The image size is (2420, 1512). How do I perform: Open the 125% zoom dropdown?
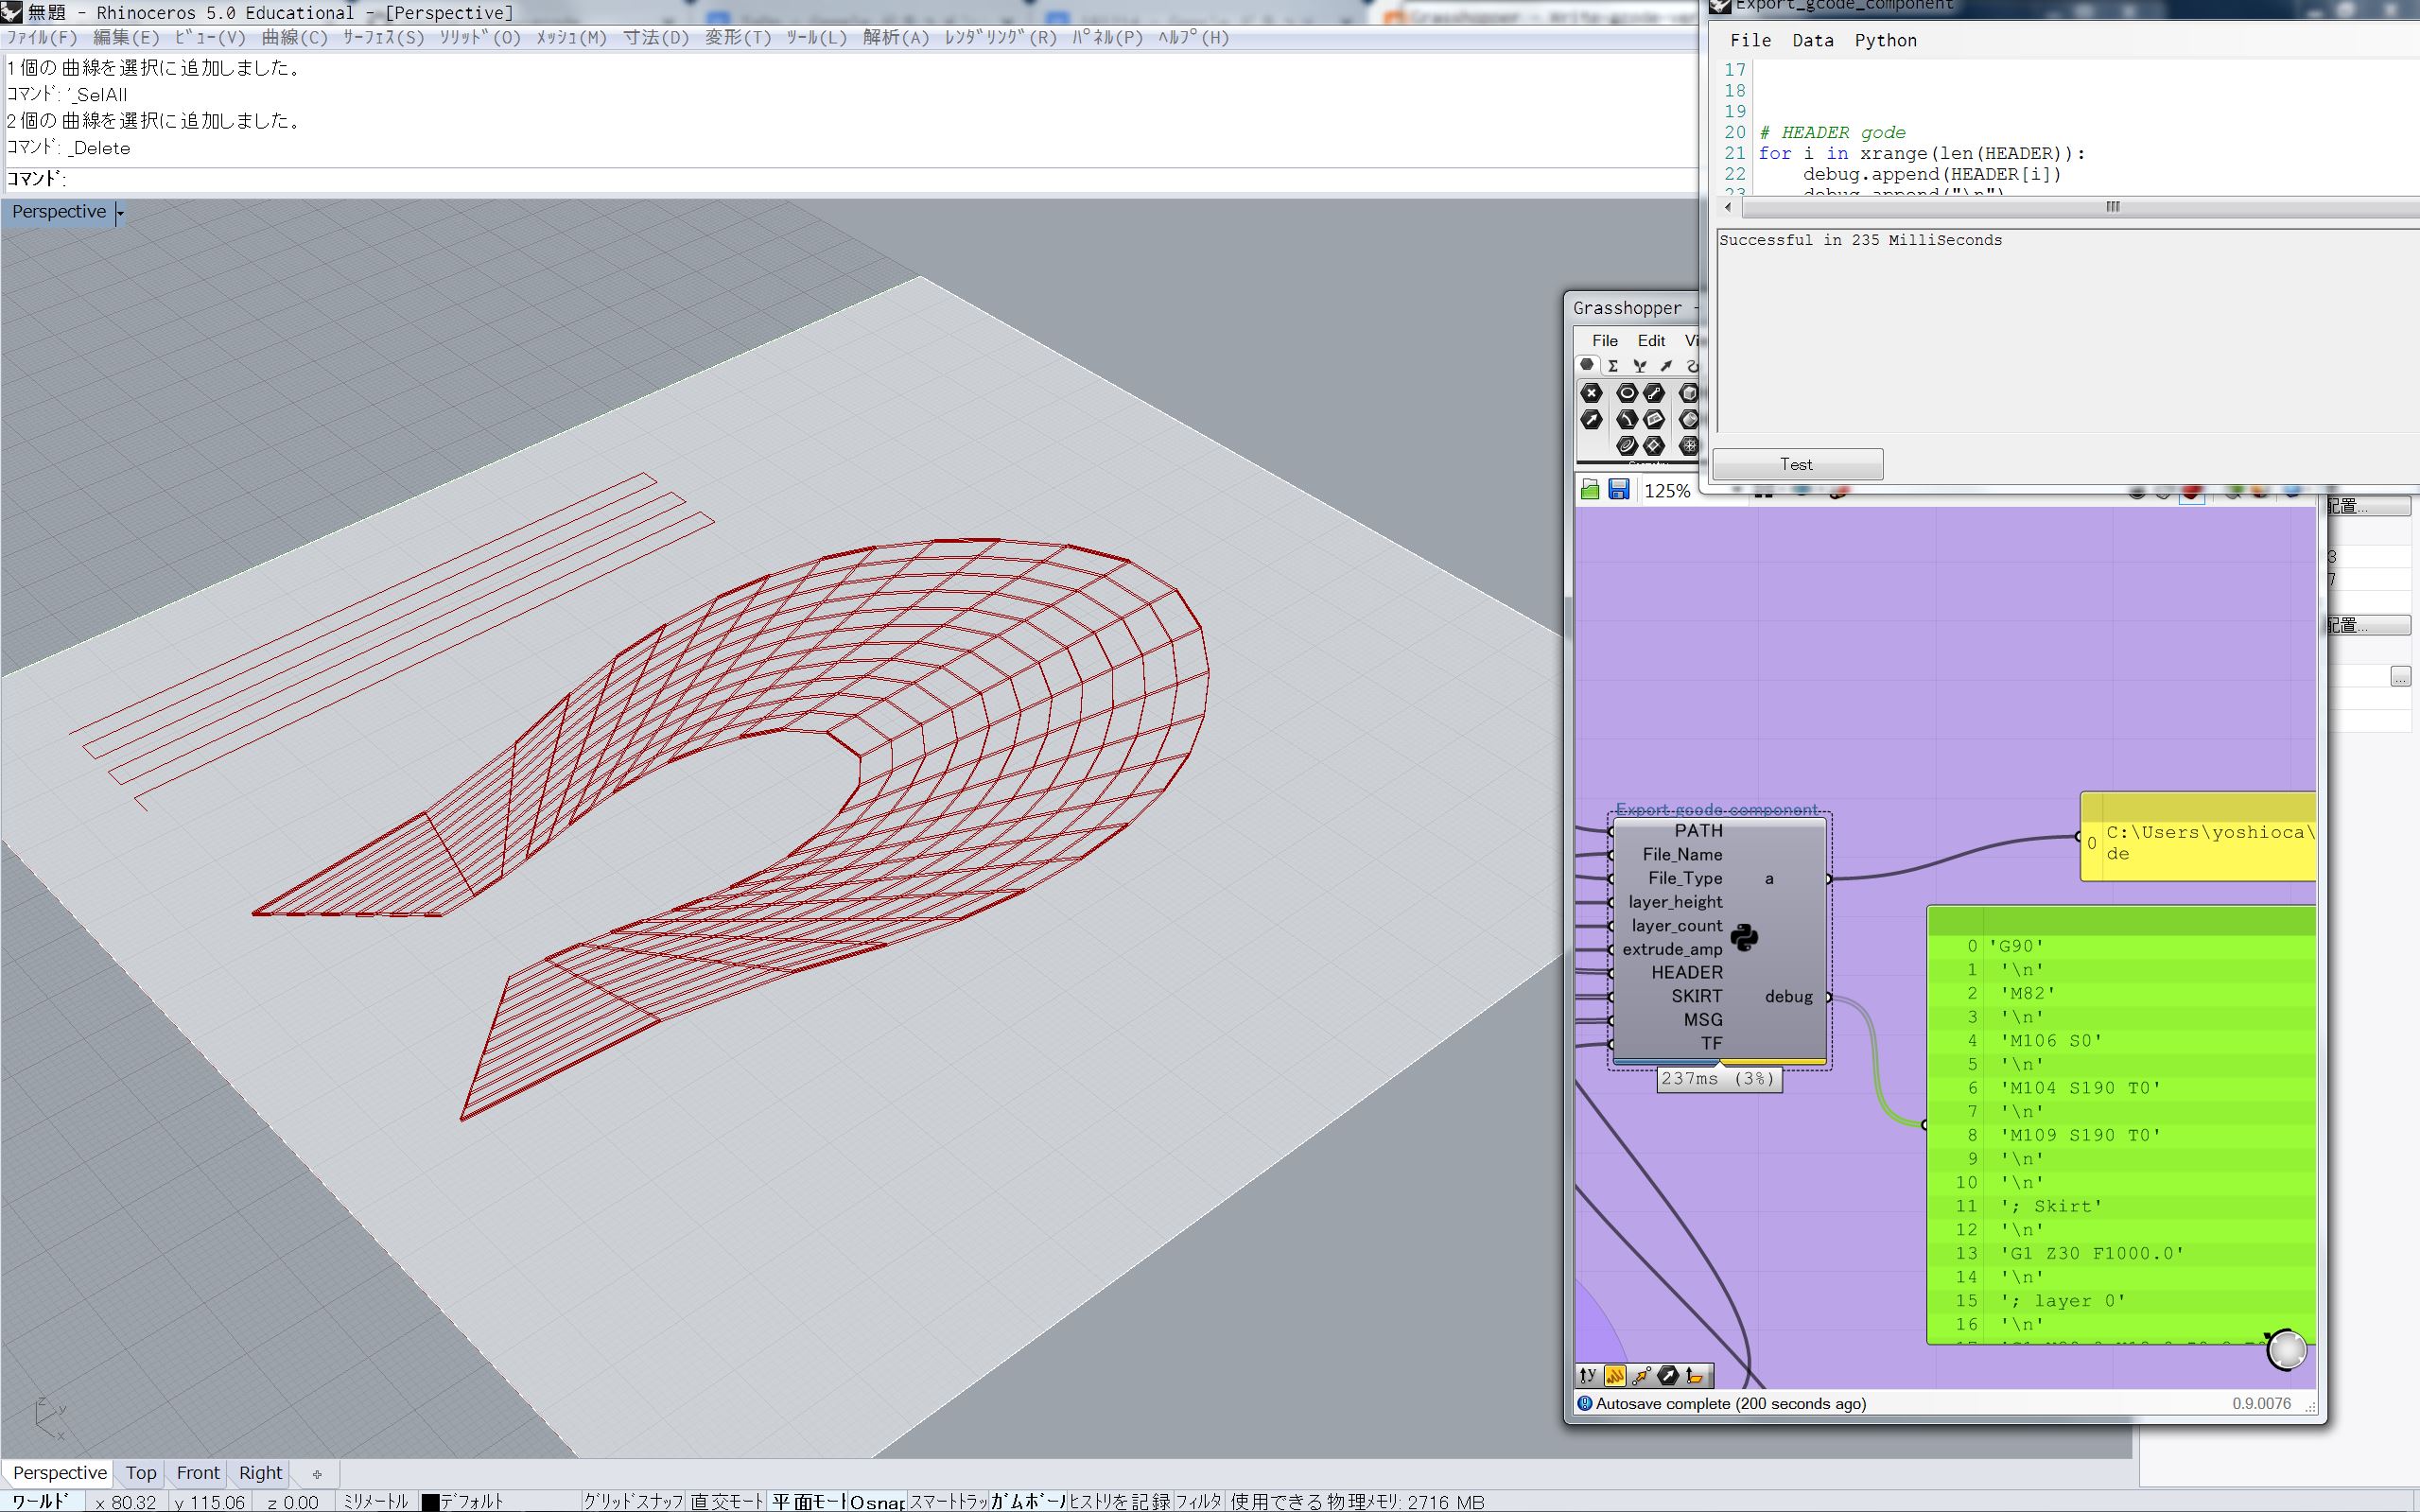coord(1667,491)
